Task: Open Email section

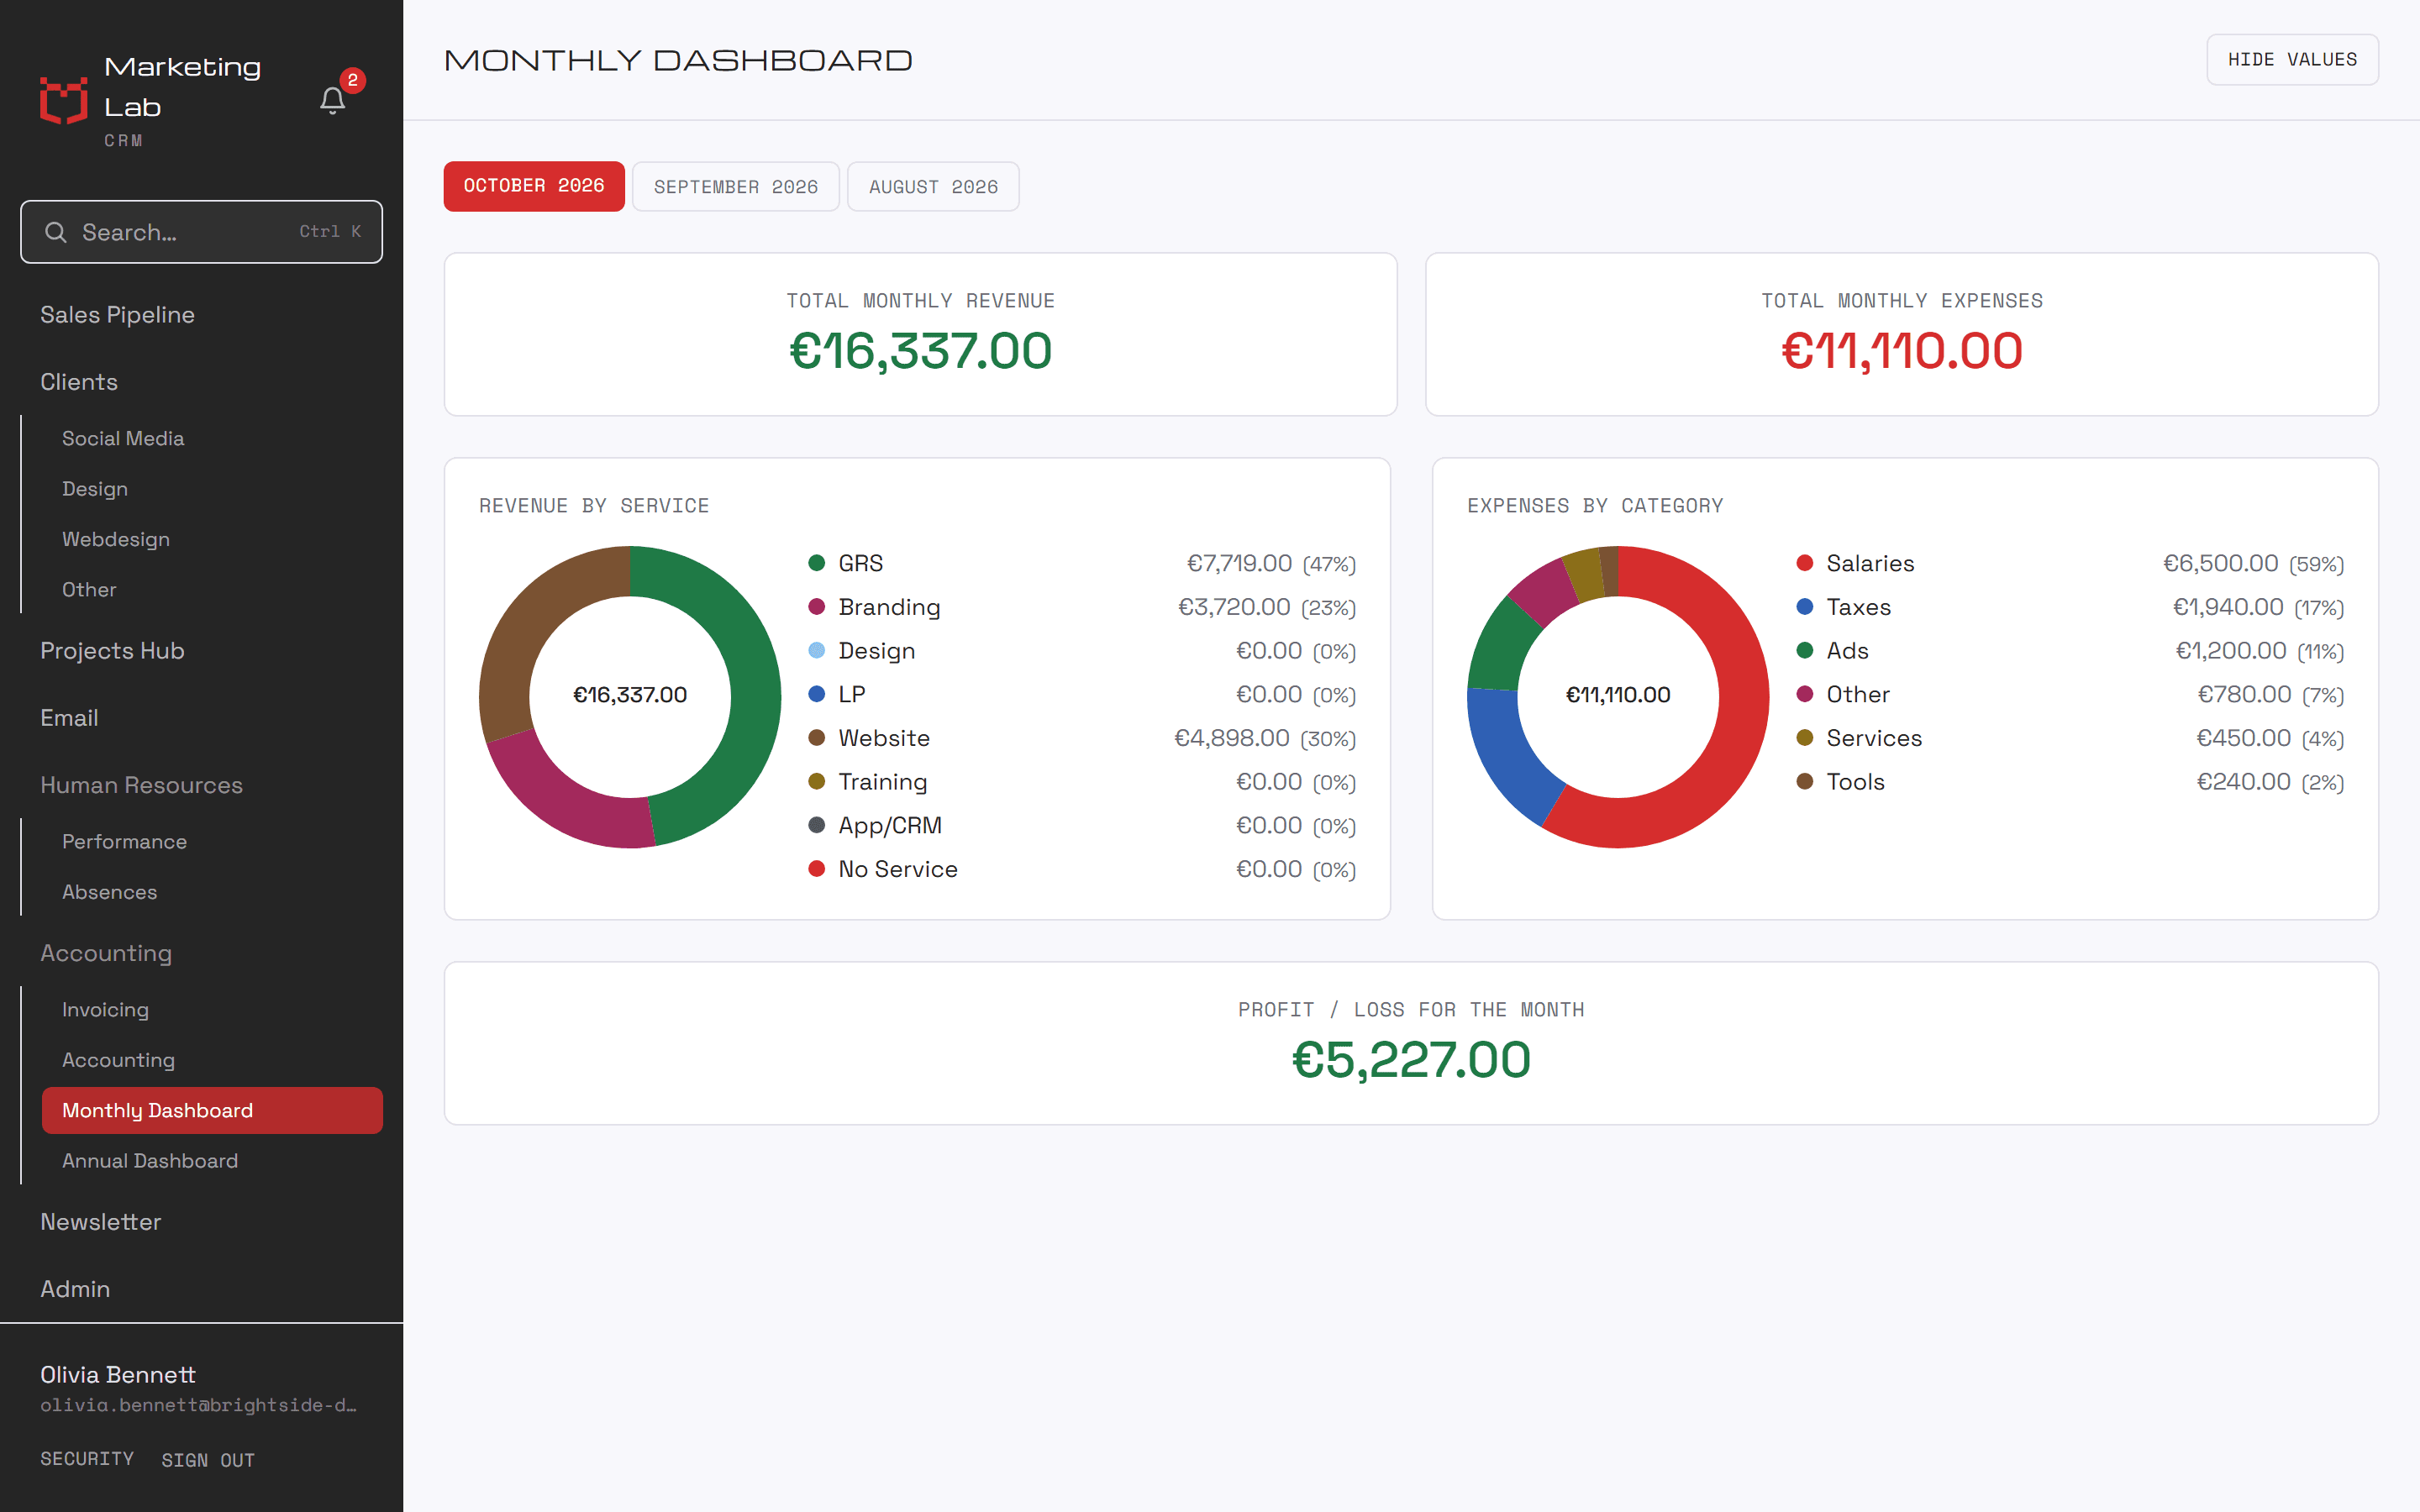Action: pos(69,718)
